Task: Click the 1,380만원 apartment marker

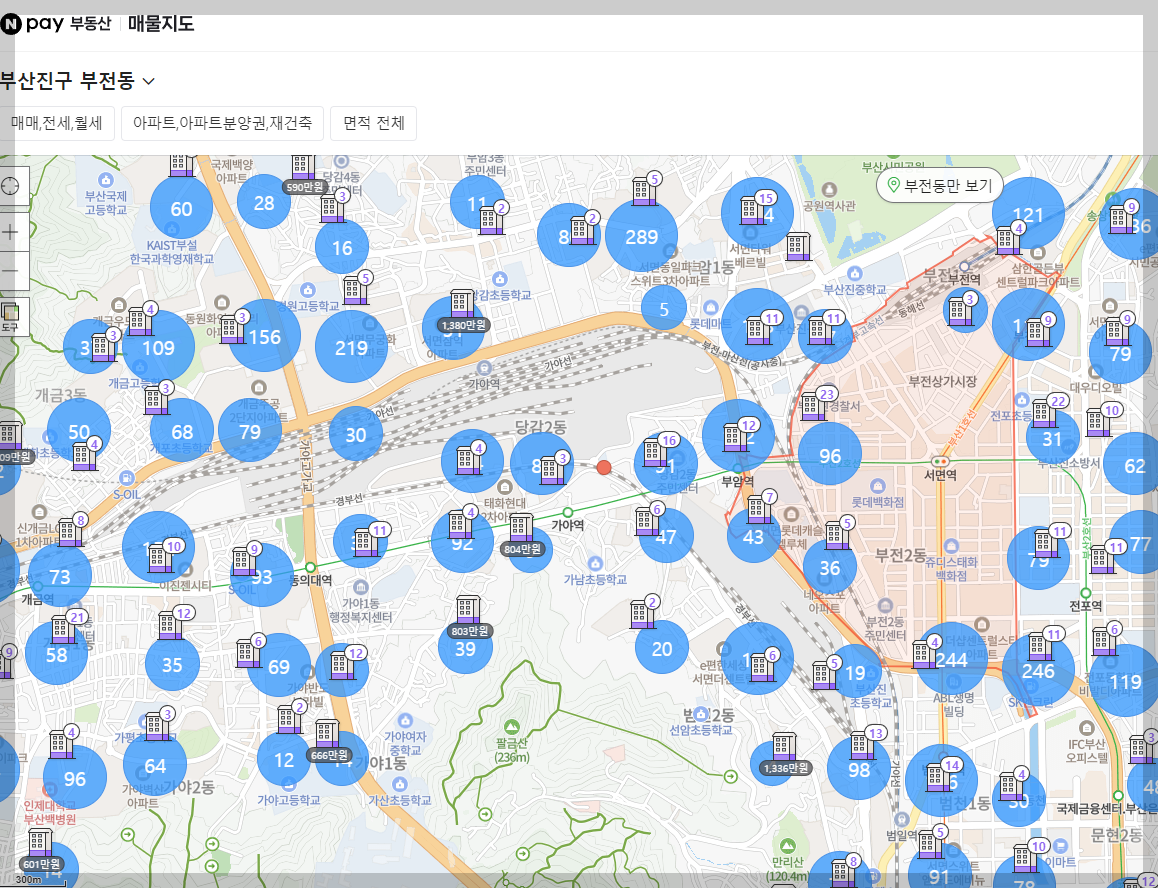Action: point(462,312)
